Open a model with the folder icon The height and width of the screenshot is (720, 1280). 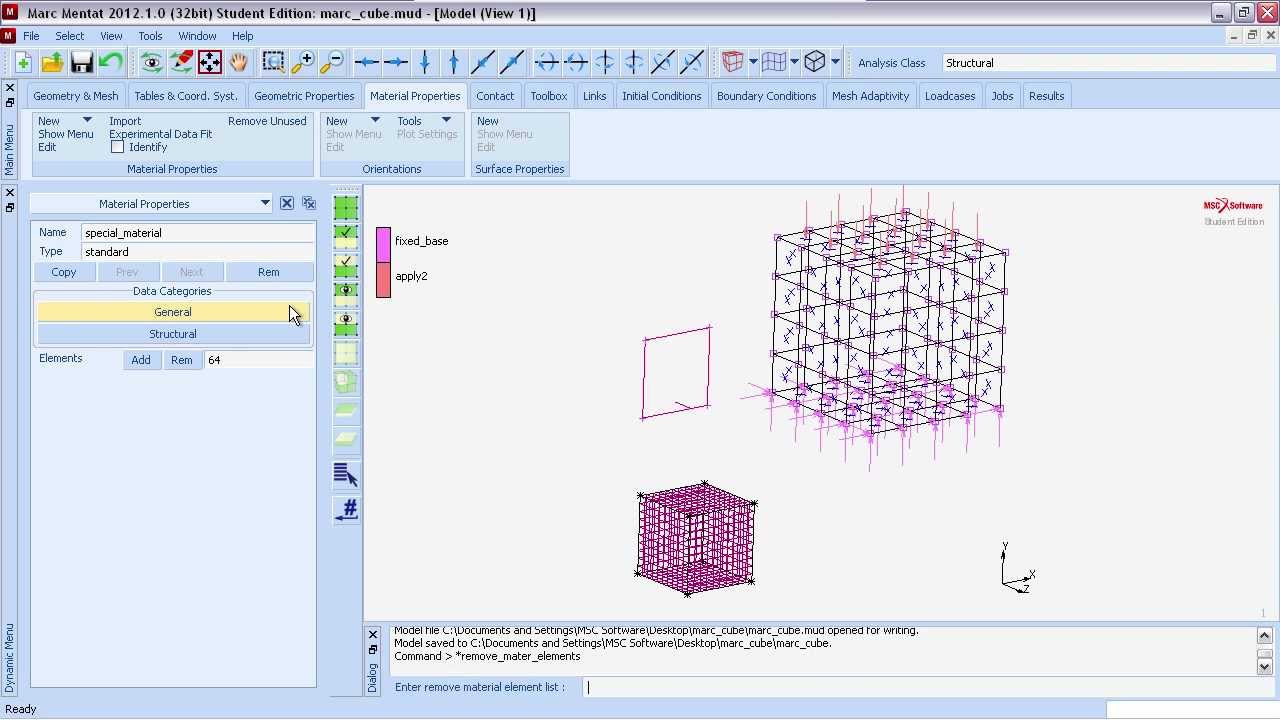point(52,62)
